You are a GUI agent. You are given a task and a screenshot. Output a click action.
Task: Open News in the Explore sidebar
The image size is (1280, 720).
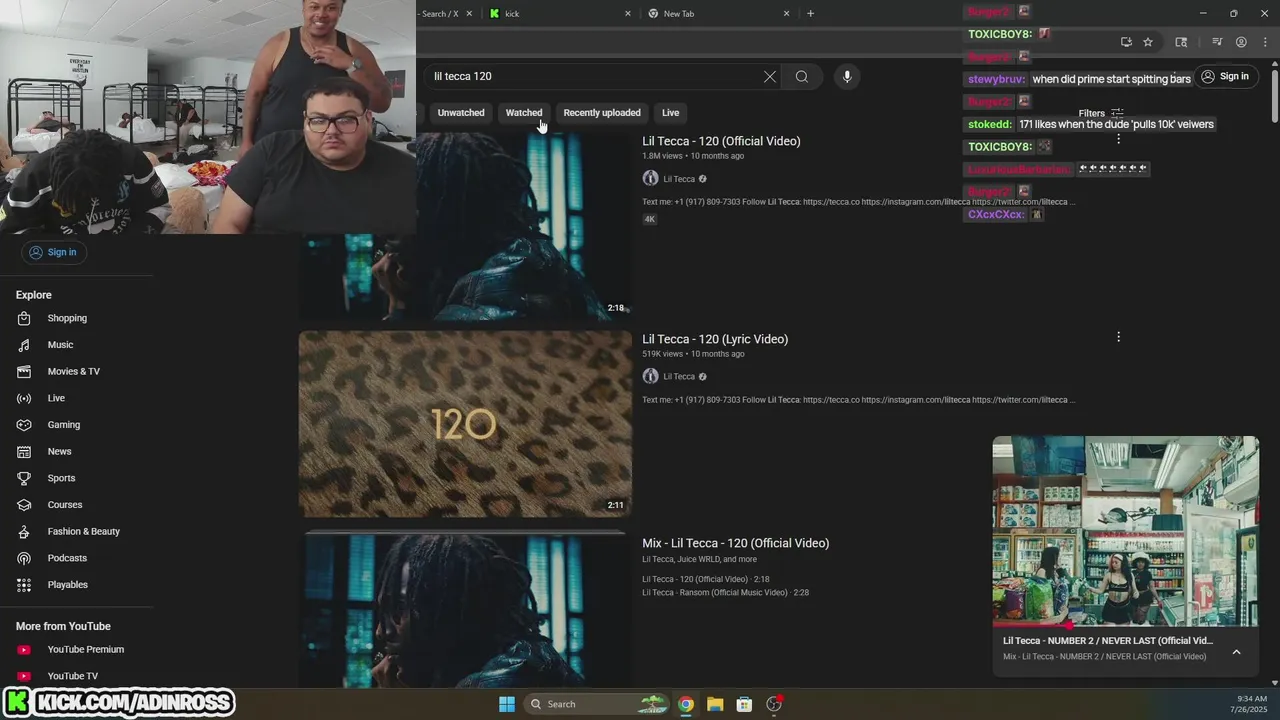[59, 451]
